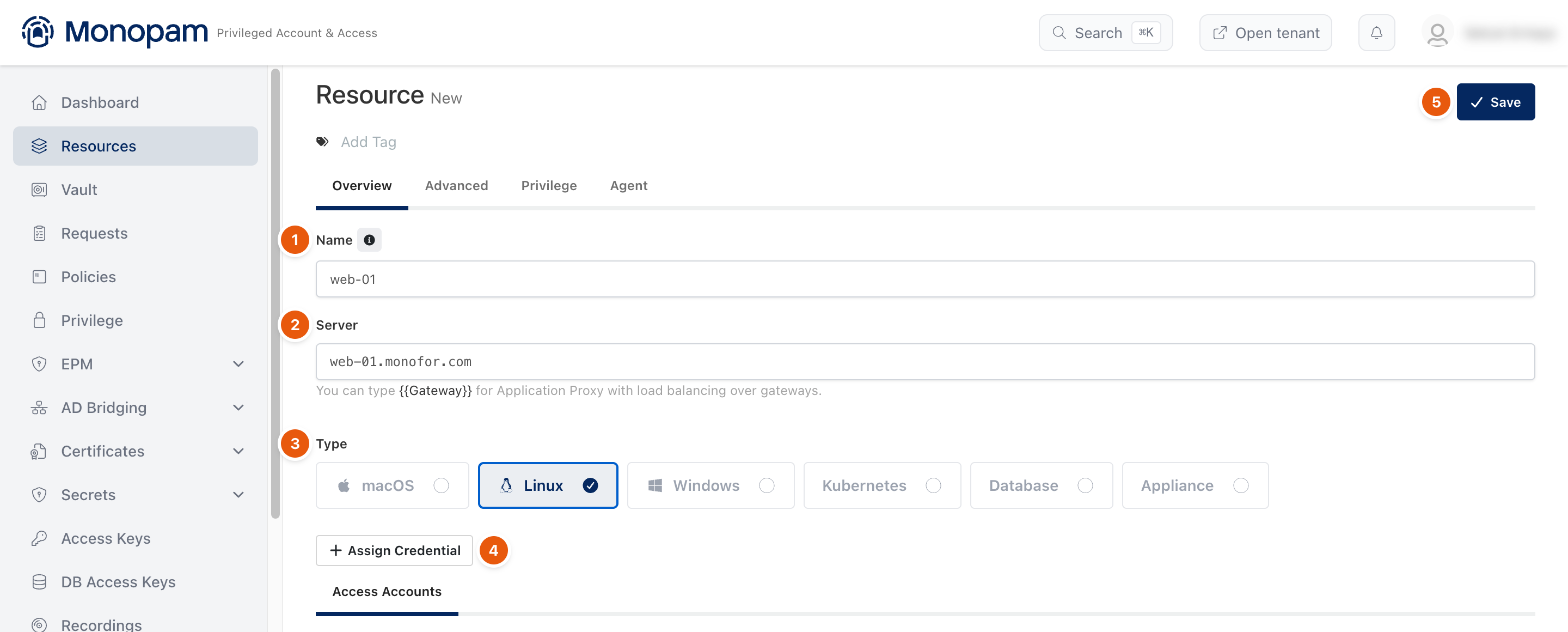Click the Open tenant button
The image size is (1568, 632).
1265,33
